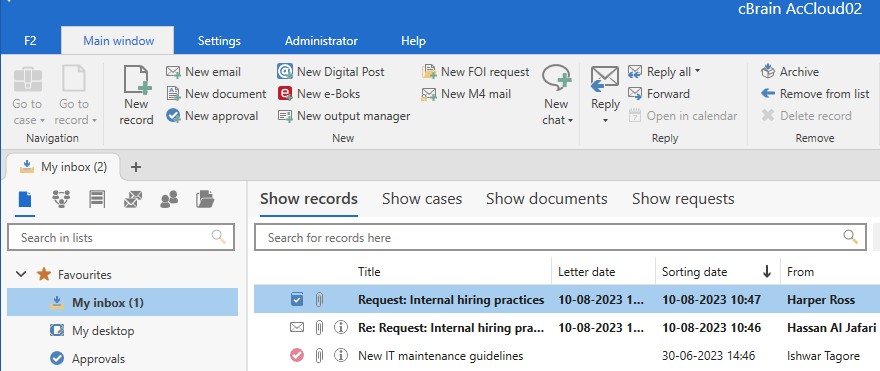Click approval checkmark icon on Ishwar Tagore row
Image resolution: width=880 pixels, height=371 pixels.
pyautogui.click(x=297, y=355)
